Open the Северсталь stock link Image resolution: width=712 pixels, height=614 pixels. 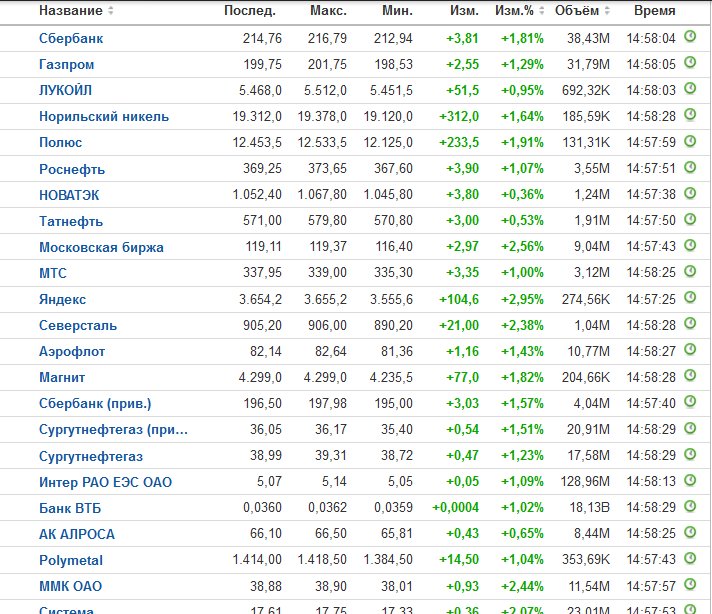pyautogui.click(x=78, y=326)
